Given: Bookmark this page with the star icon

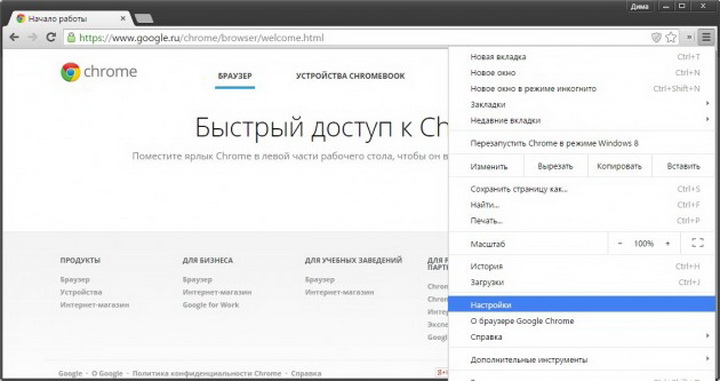Looking at the screenshot, I should (x=671, y=38).
